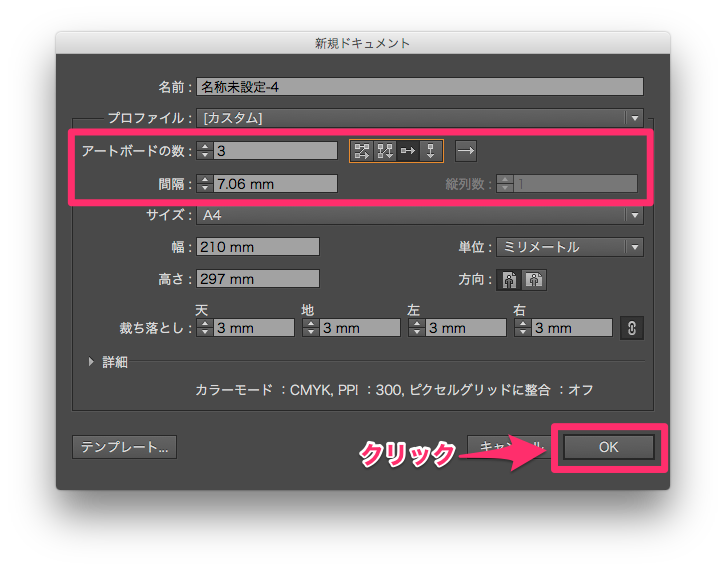
Task: Choose portrait orientation icon
Action: 509,280
